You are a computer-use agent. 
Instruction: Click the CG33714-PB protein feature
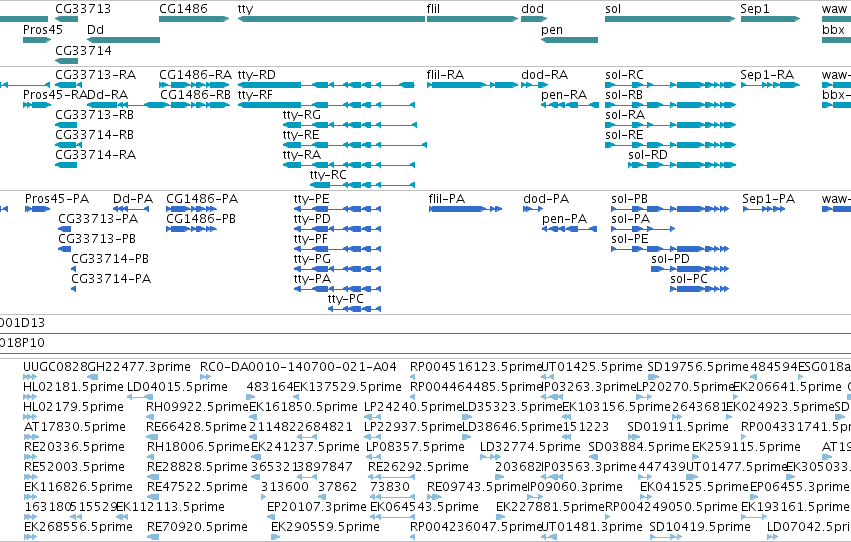click(x=73, y=269)
